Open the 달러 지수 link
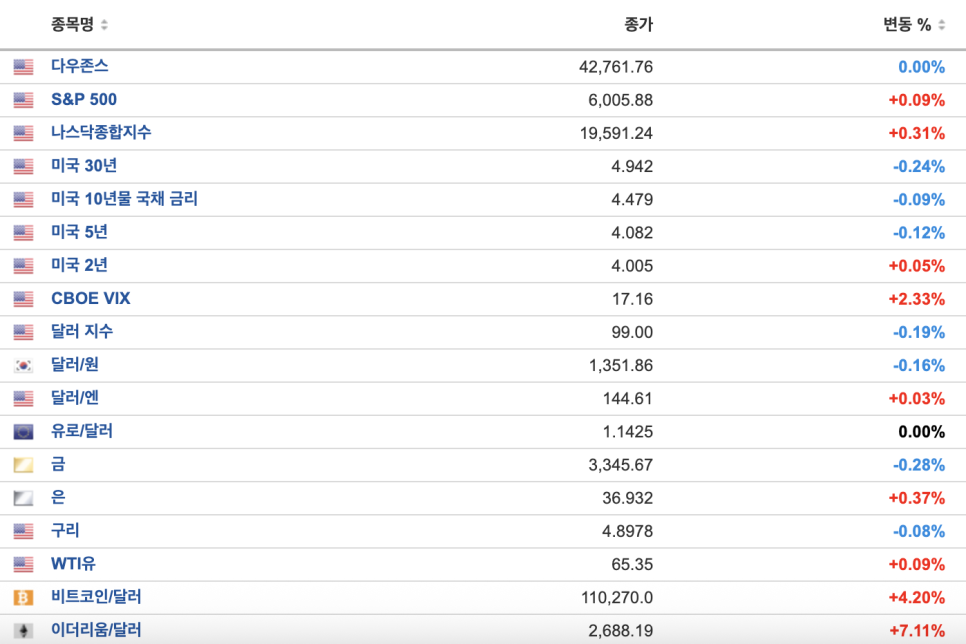Viewport: 966px width, 644px height. click(82, 332)
